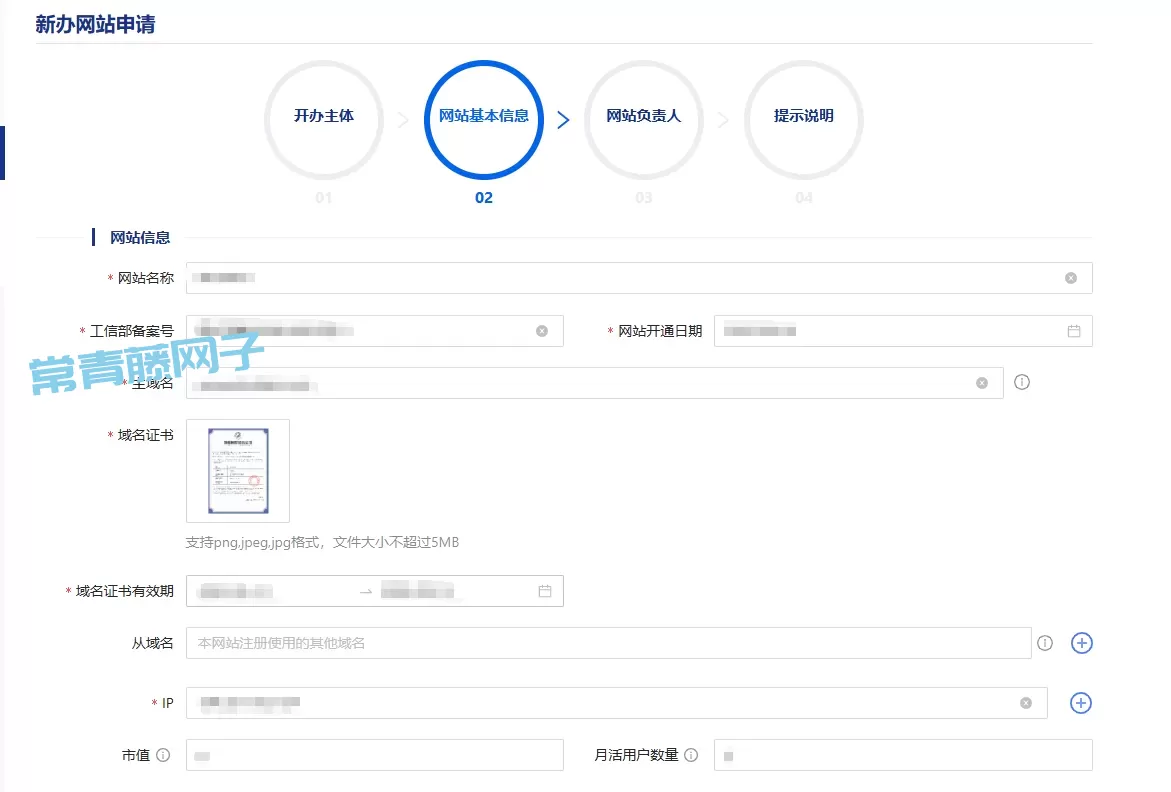Click the info icon beside the 从域名 field

[x=1045, y=643]
